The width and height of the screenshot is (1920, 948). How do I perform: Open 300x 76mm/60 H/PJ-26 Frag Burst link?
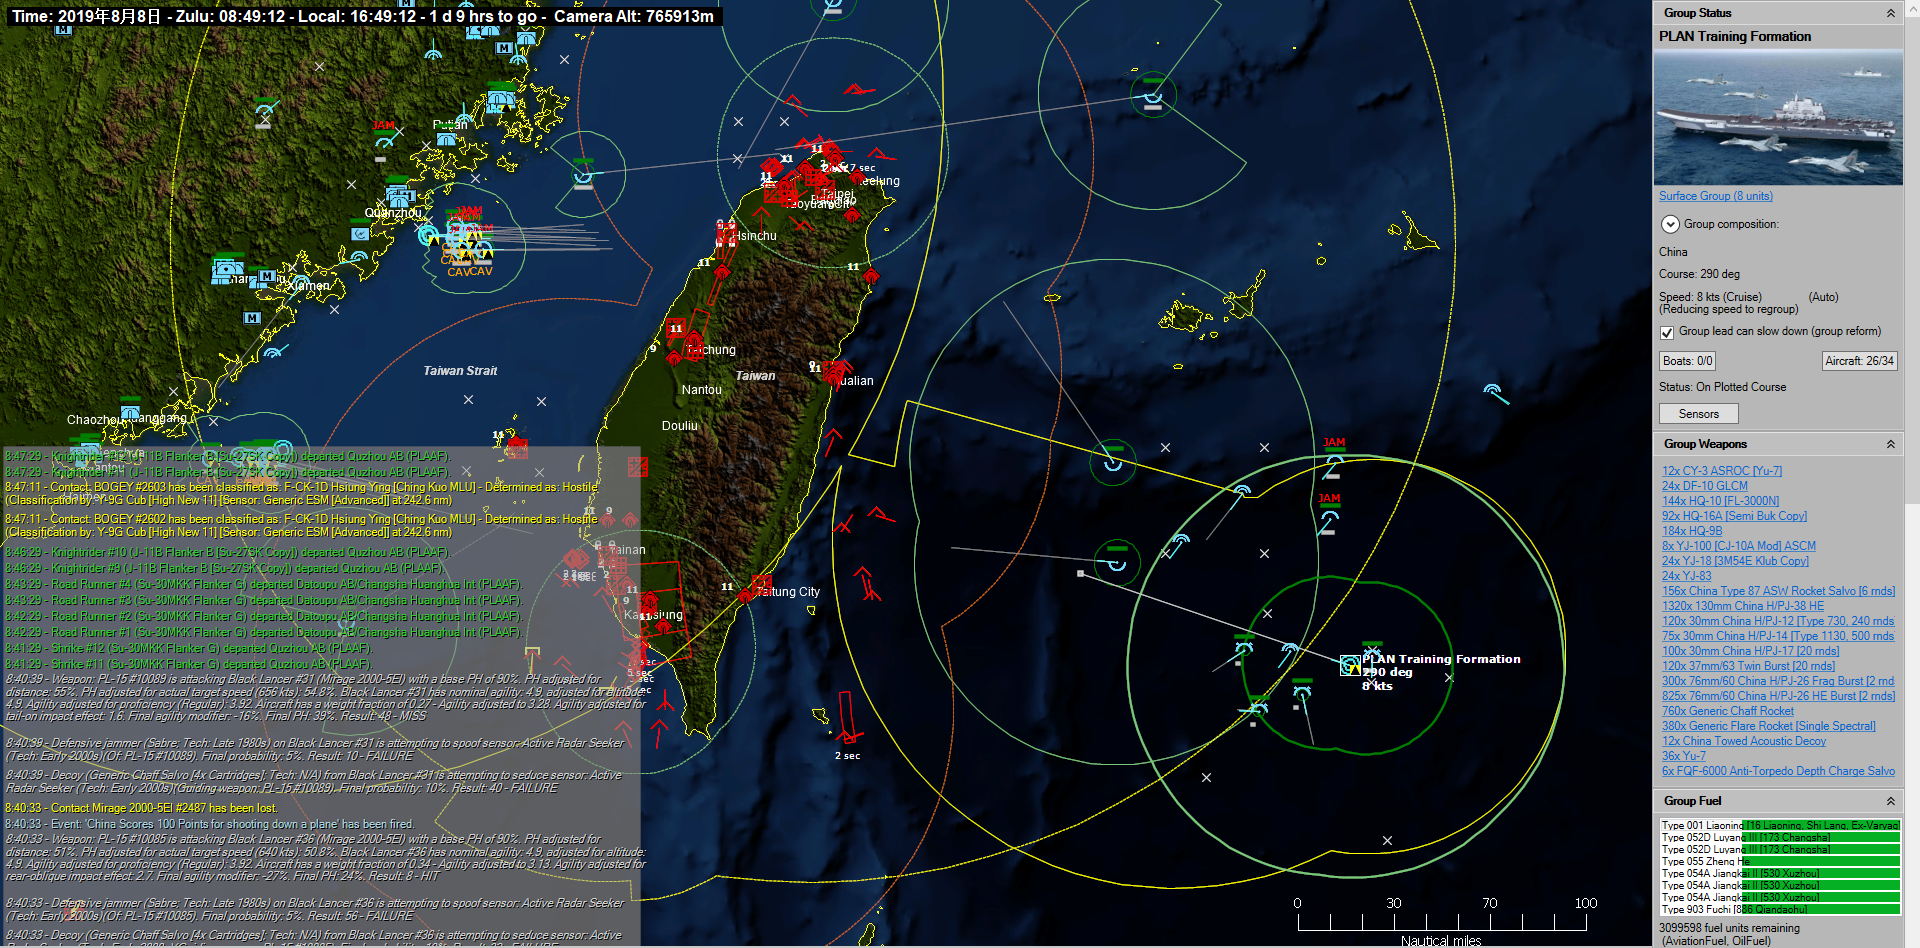[1778, 681]
